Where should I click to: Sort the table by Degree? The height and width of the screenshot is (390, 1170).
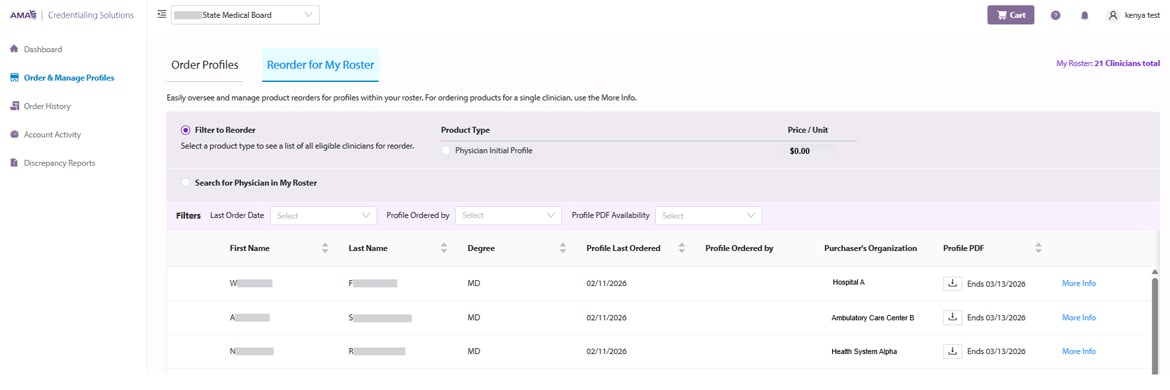tap(563, 248)
